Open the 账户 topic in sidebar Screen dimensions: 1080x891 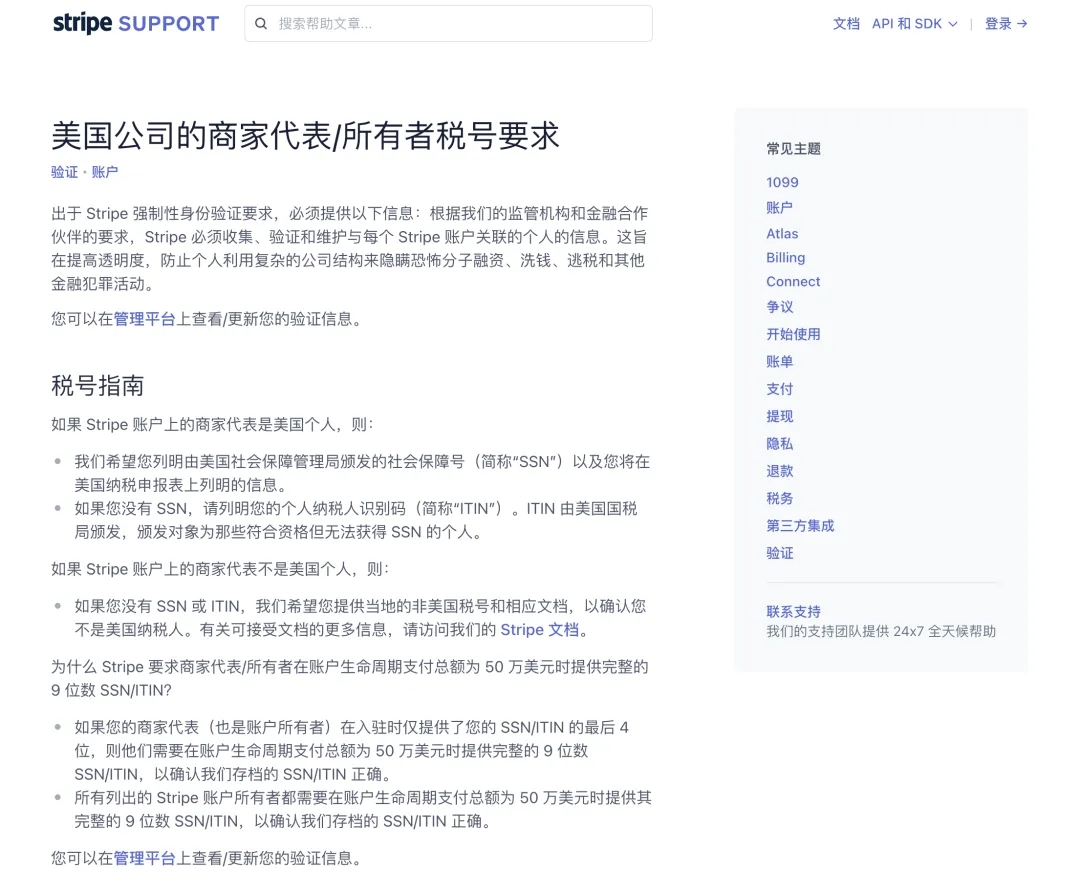tap(779, 207)
